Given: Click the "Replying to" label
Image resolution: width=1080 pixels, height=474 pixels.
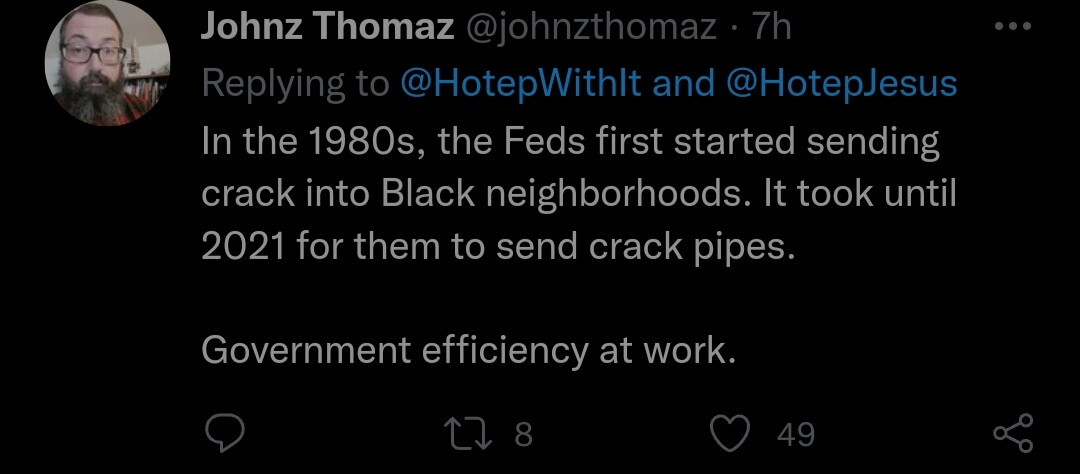Looking at the screenshot, I should tap(295, 84).
